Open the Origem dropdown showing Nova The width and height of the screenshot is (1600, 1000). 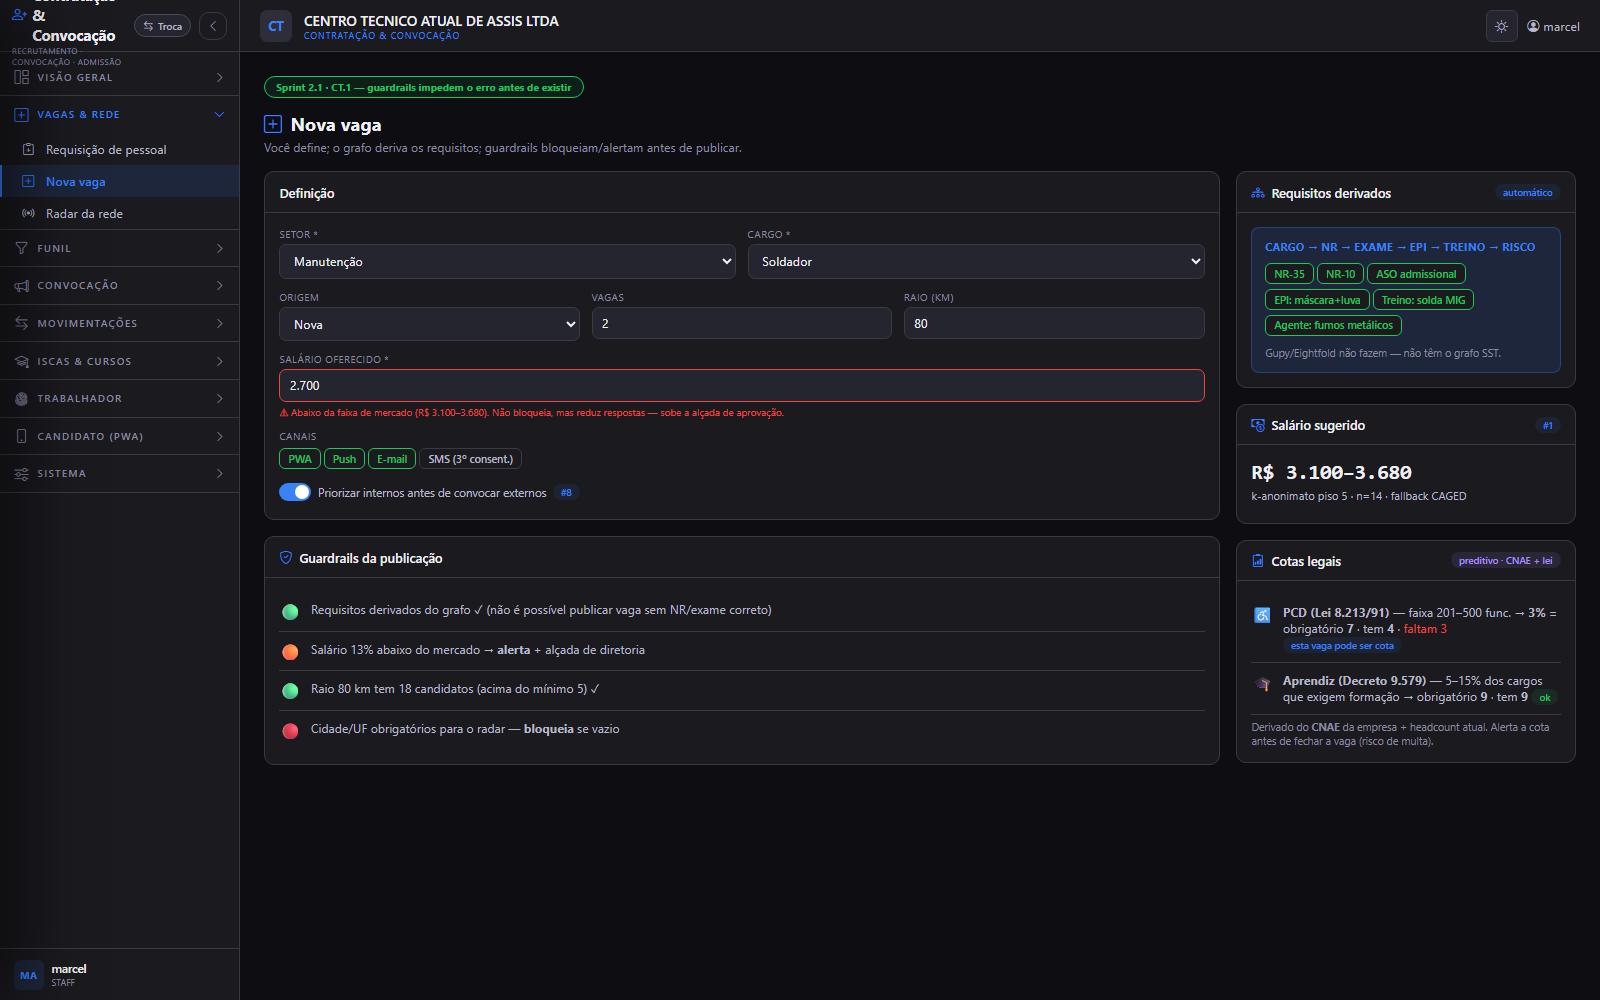point(429,324)
